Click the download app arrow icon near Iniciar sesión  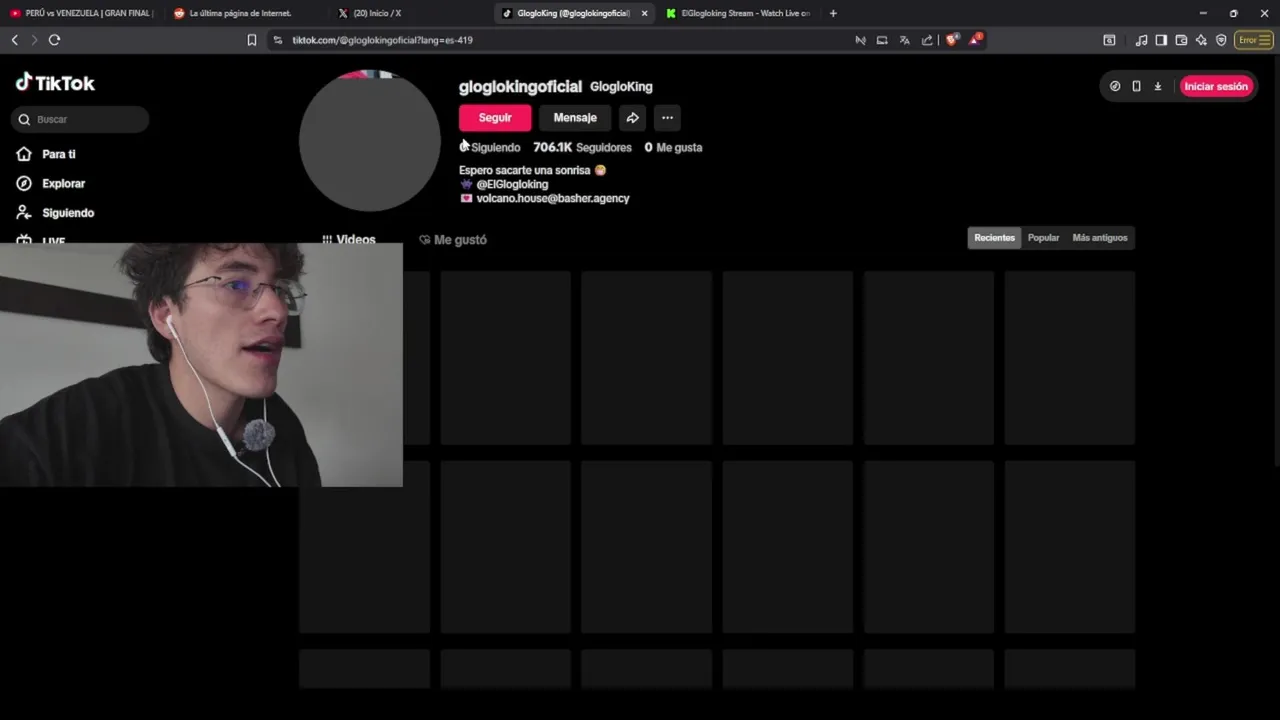click(1158, 86)
